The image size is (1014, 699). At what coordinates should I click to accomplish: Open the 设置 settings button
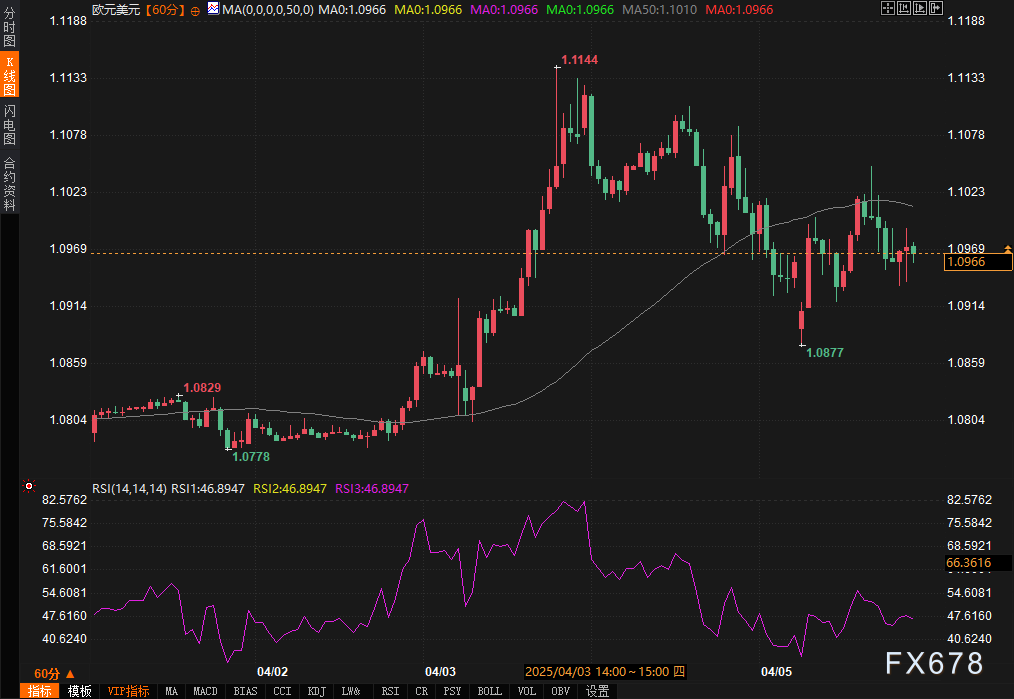coord(597,691)
